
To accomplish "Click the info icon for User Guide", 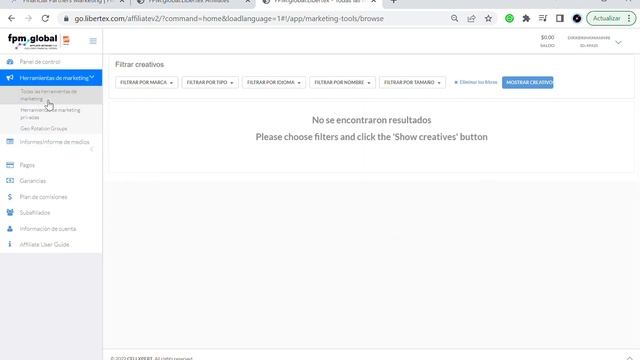I will [10, 244].
